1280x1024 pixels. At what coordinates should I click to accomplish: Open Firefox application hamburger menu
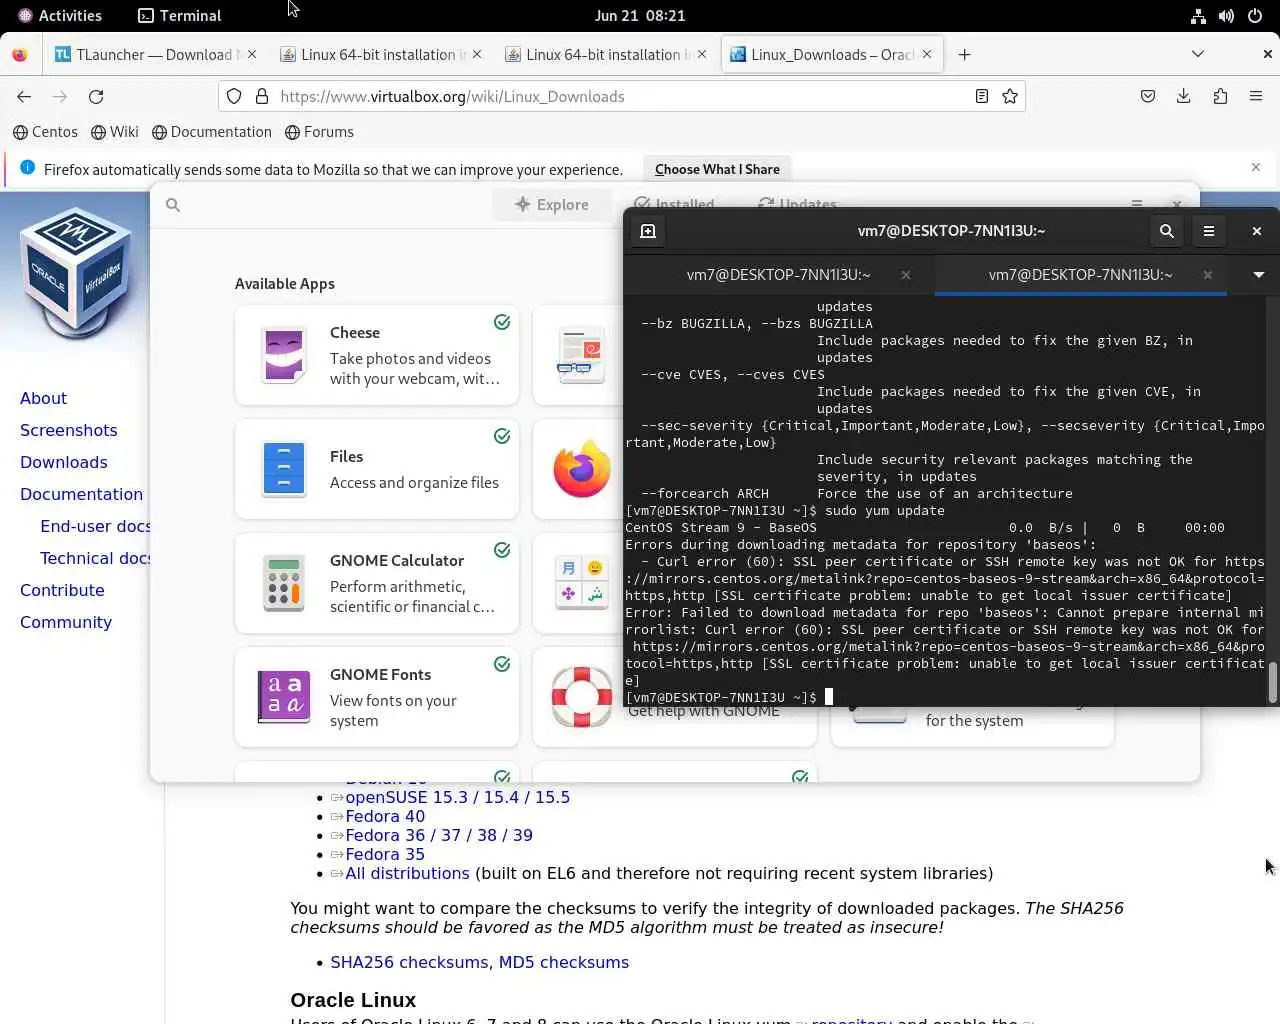[1256, 97]
